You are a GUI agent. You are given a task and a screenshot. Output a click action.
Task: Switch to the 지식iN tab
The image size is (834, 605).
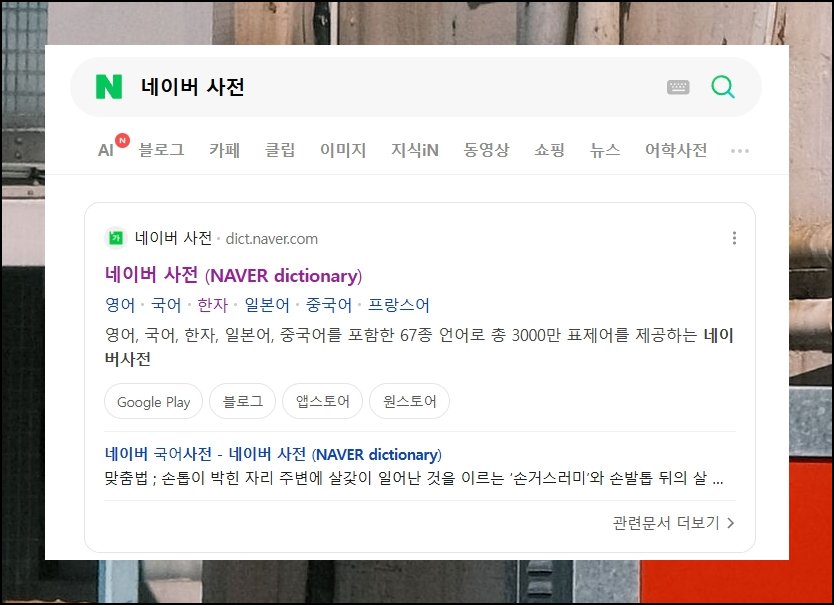tap(415, 150)
